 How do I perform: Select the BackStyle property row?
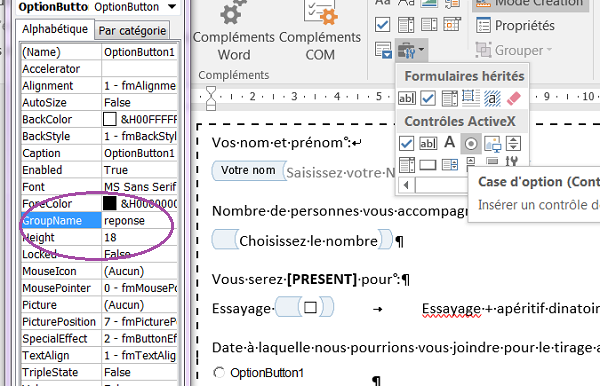99,136
